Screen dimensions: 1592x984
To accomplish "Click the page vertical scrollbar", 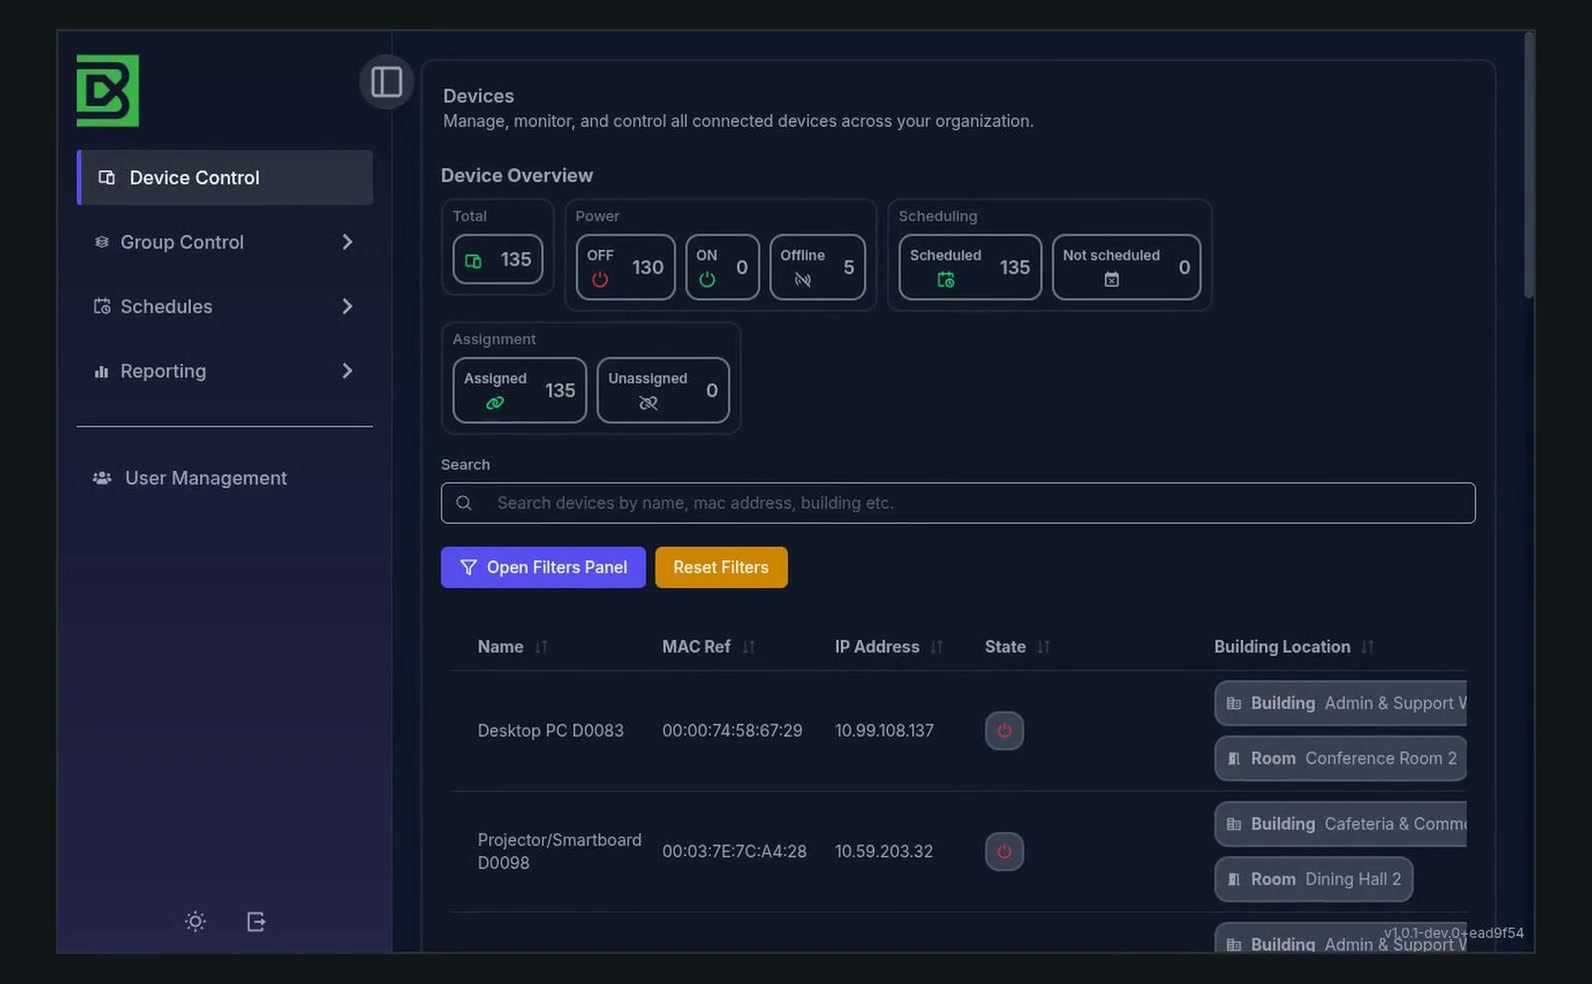I will [x=1528, y=165].
